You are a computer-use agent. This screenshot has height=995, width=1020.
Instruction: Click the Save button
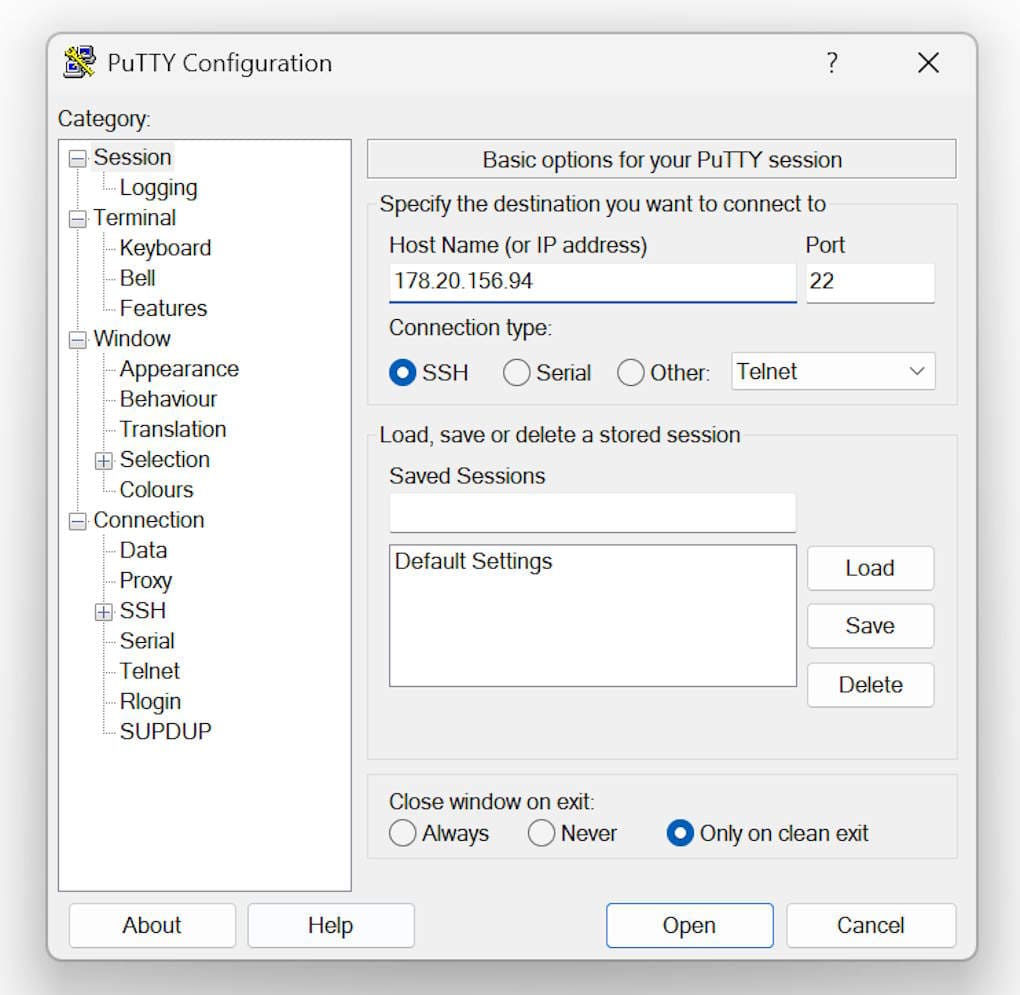[x=870, y=626]
